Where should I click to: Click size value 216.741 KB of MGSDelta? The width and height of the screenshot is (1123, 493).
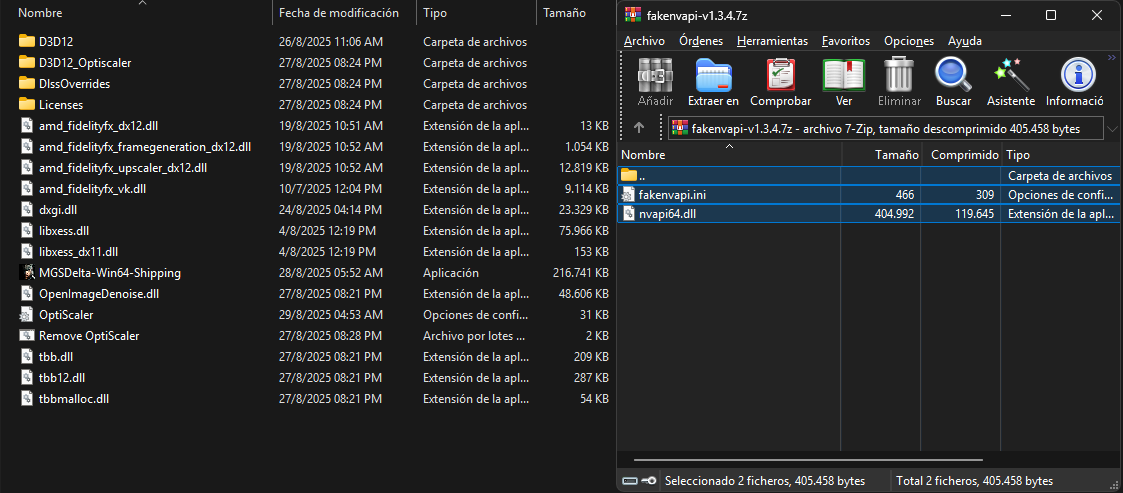click(x=579, y=273)
